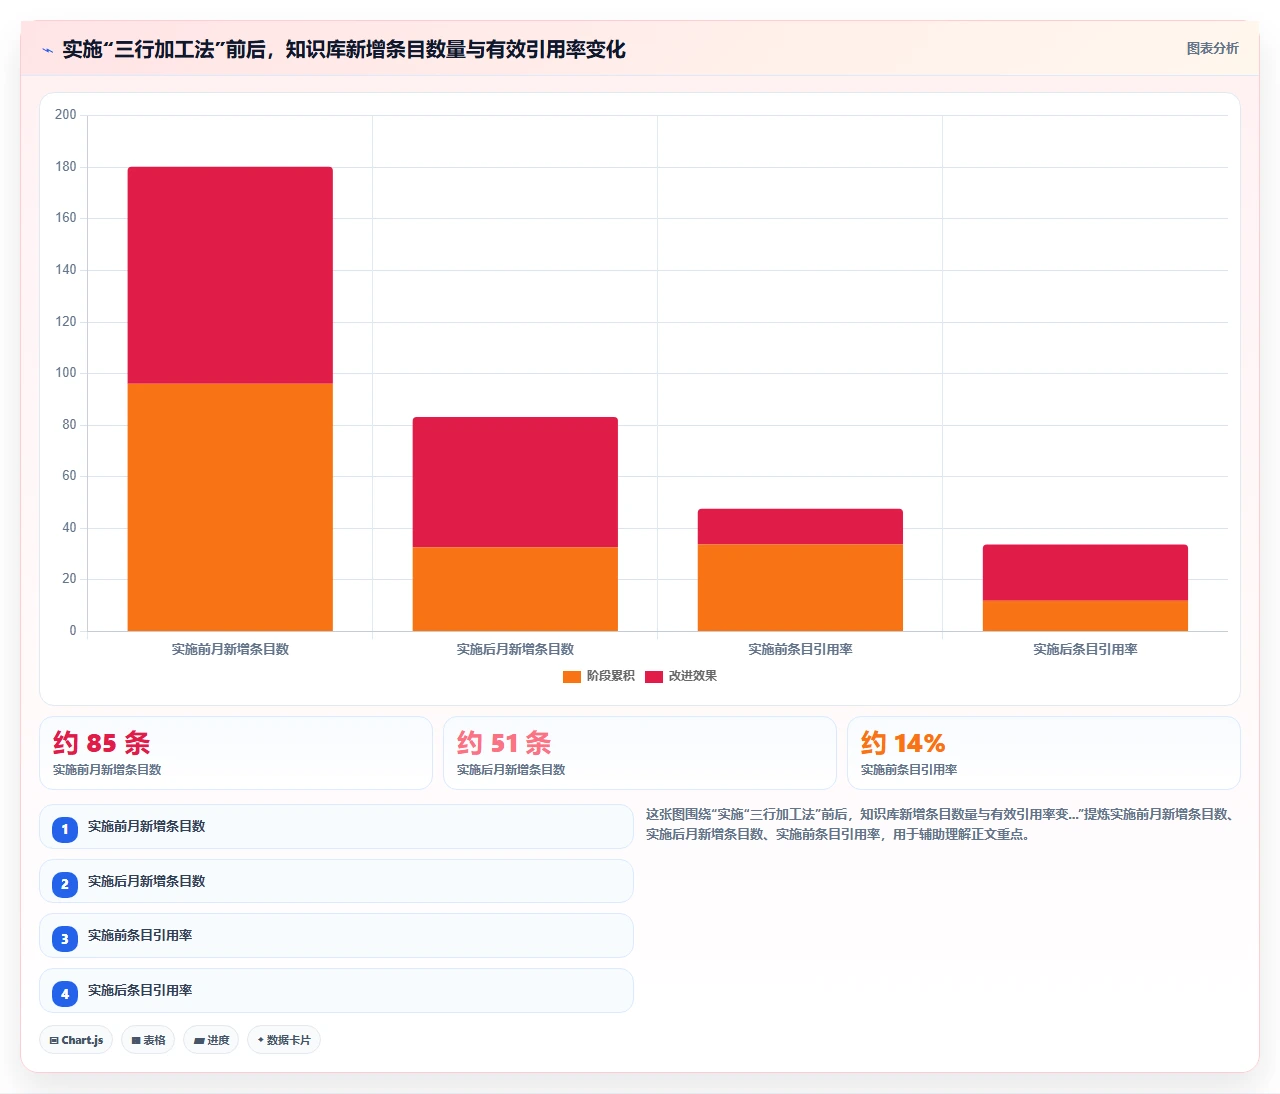The width and height of the screenshot is (1280, 1094).
Task: Open the 图表分析 label at top right
Action: 1212,48
